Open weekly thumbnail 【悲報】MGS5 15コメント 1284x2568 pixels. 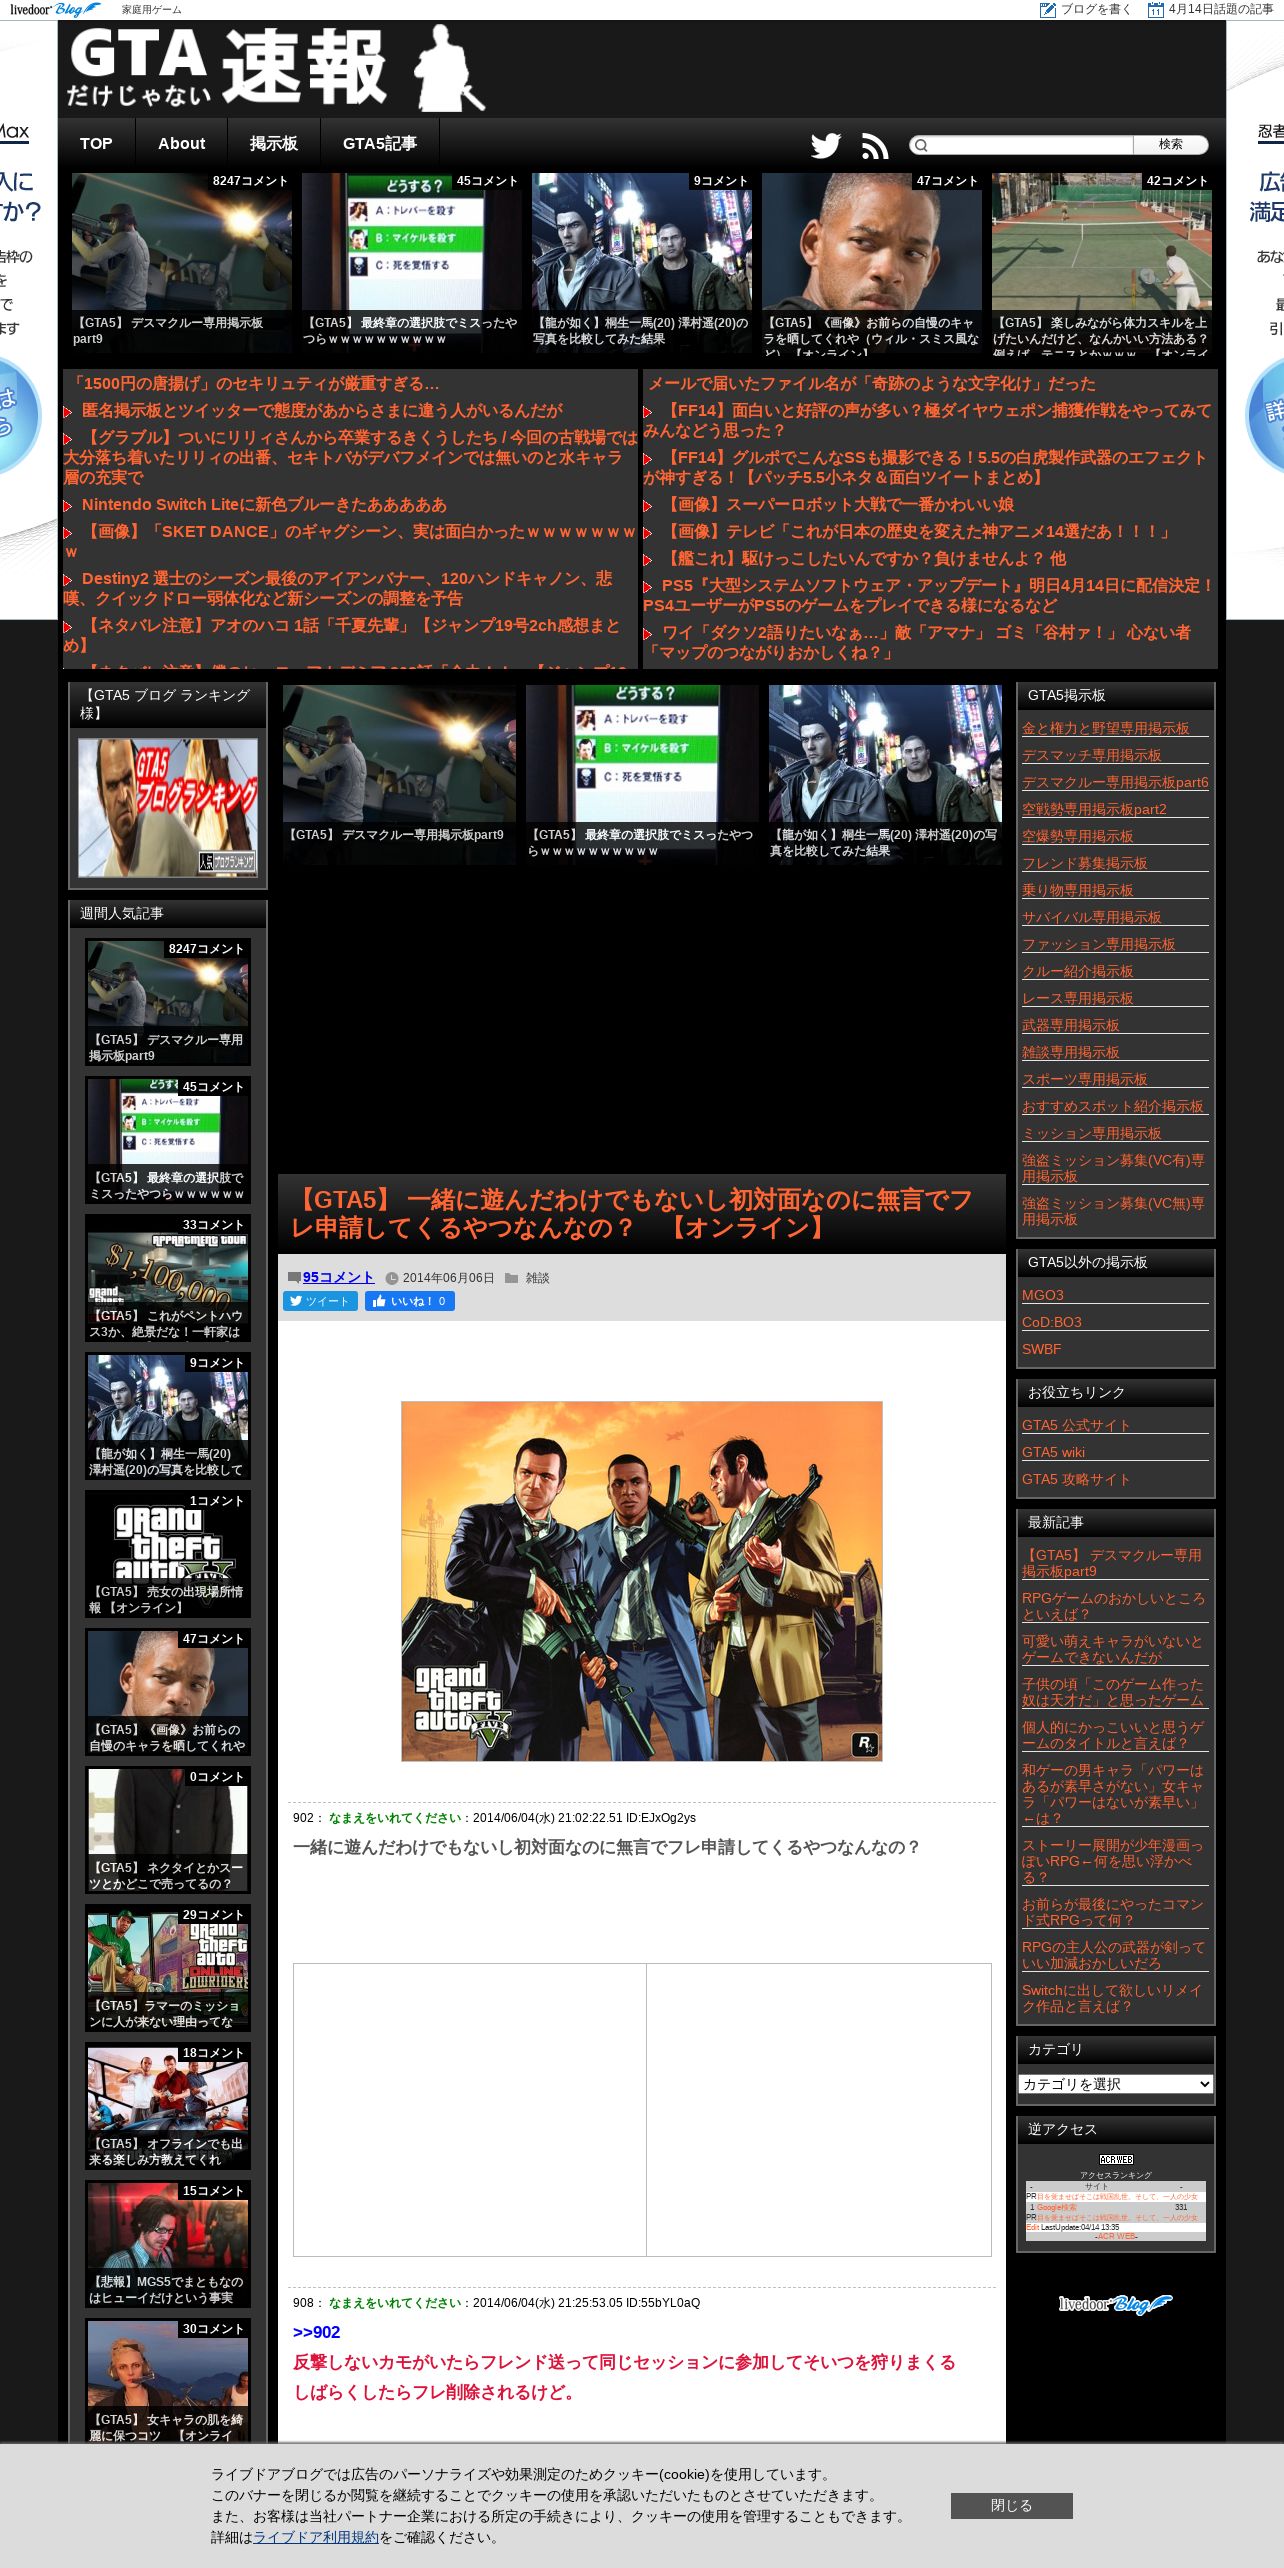tap(167, 2243)
